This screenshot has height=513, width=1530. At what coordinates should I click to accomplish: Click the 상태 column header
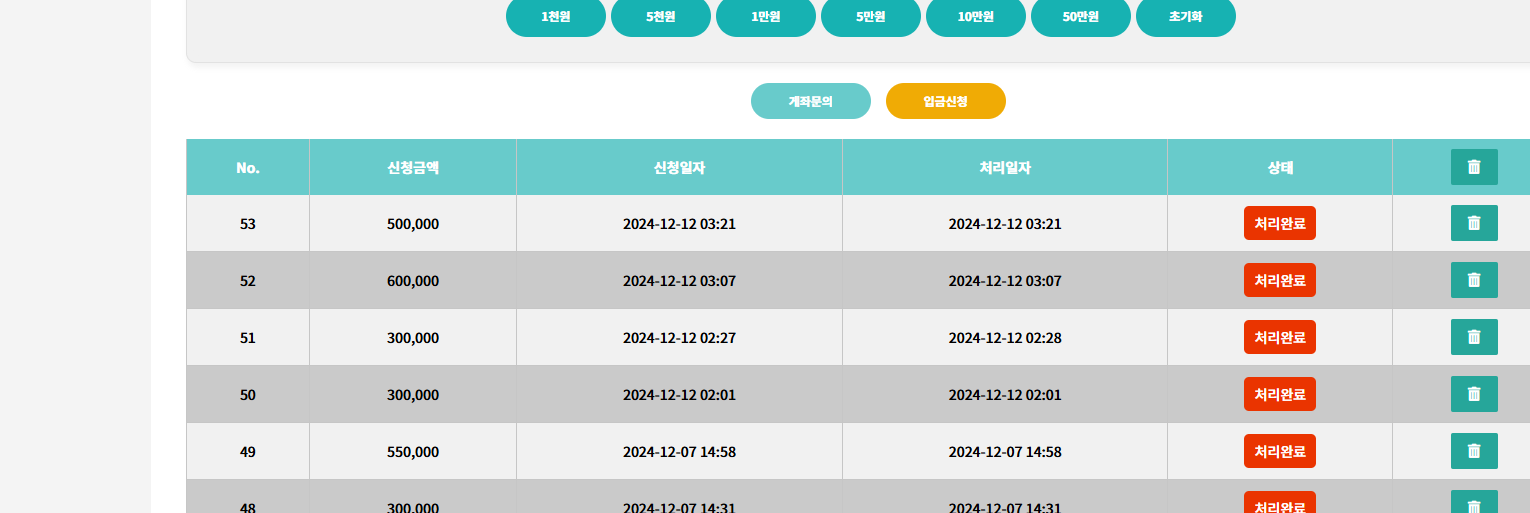1280,167
